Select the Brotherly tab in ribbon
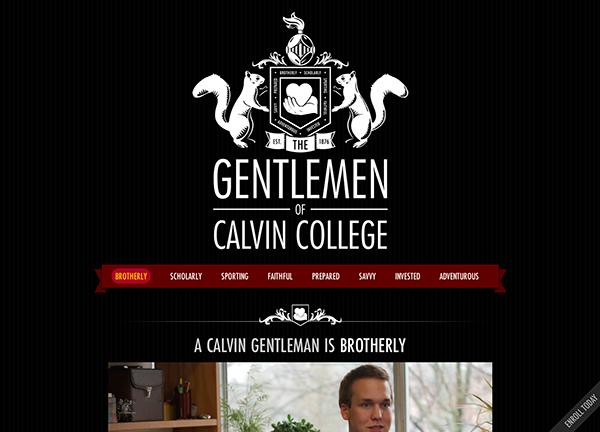 click(x=131, y=276)
